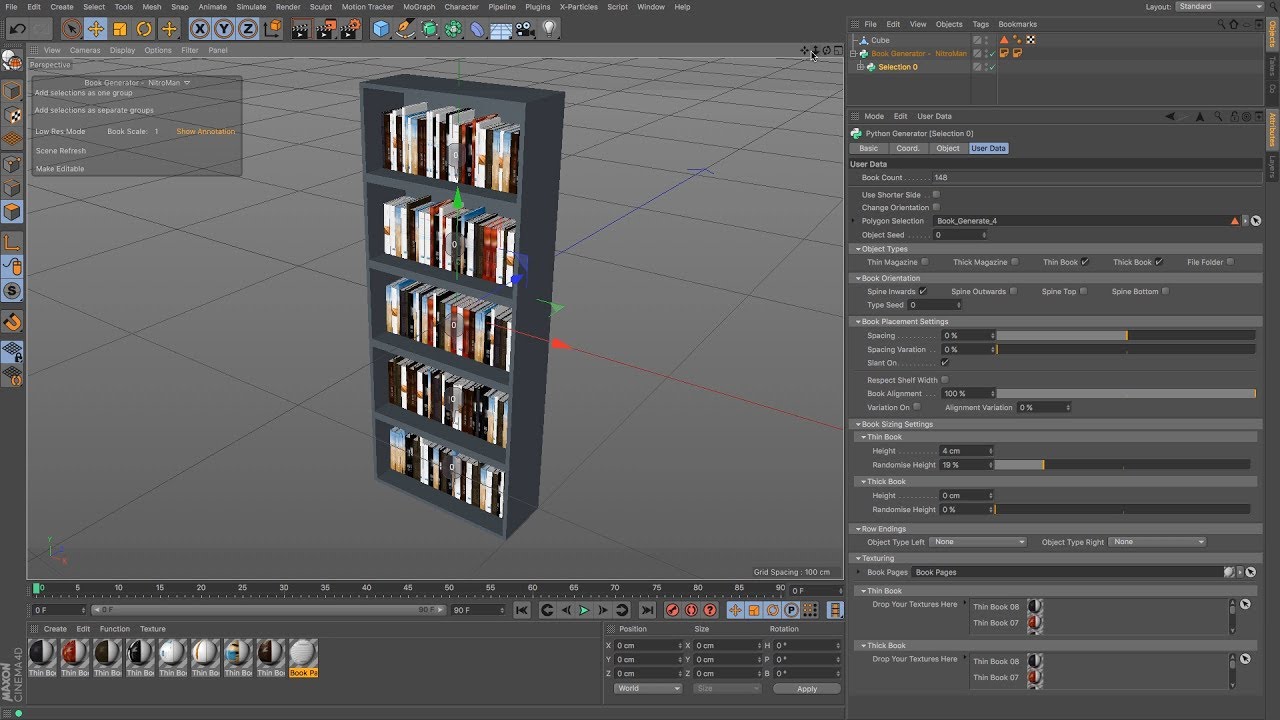Click the Undo arrow icon

18,29
